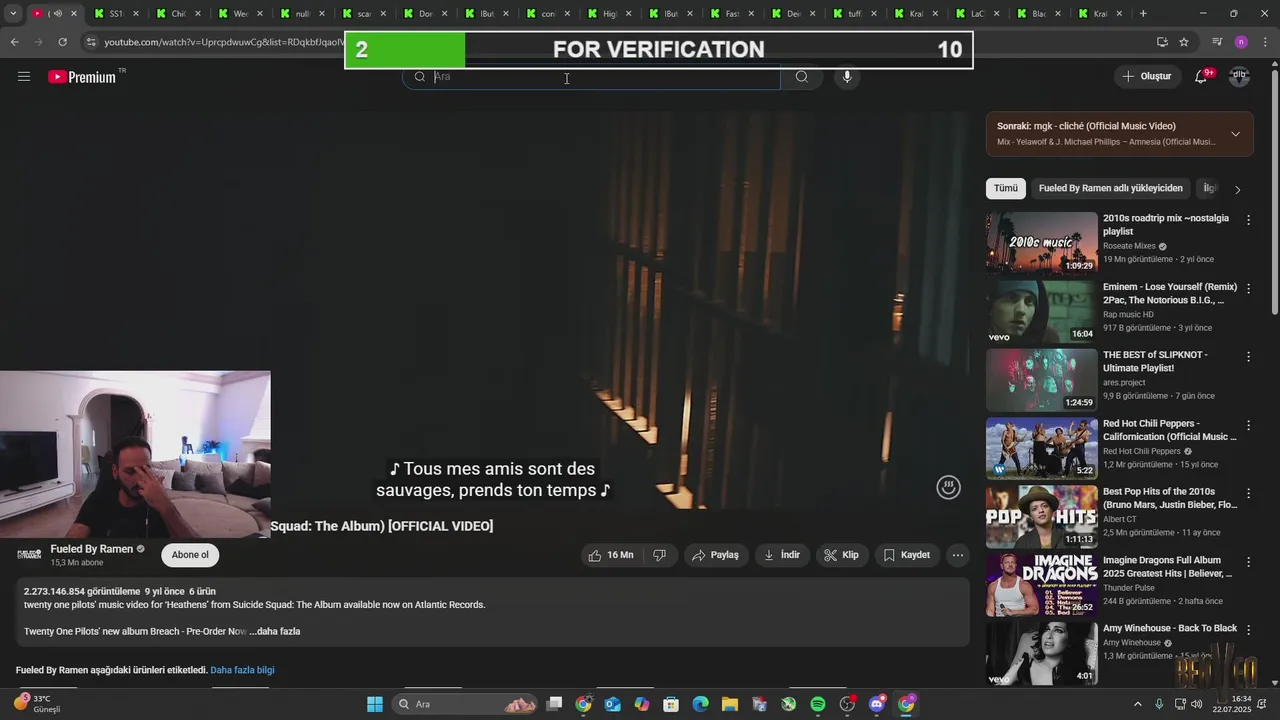Open options for Californication video
This screenshot has height=720, width=1280.
tap(1248, 425)
